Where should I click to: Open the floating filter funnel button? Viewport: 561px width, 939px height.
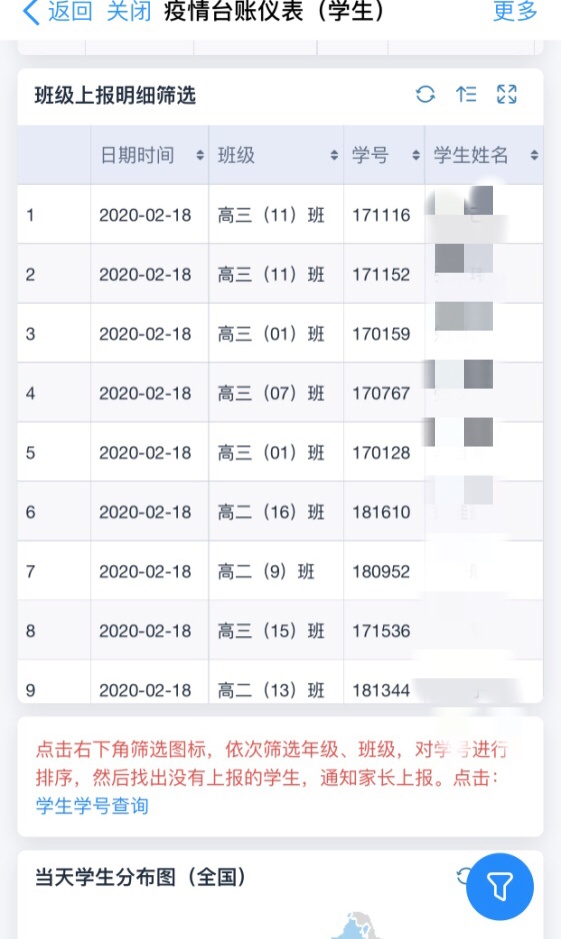tap(500, 886)
